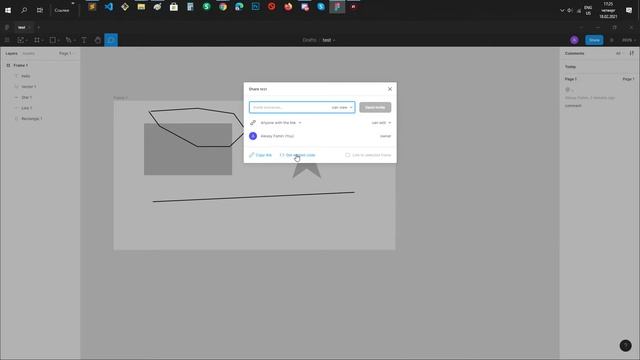The width and height of the screenshot is (640, 360).
Task: Open Page 1 dropdown in Layers panel
Action: point(66,53)
